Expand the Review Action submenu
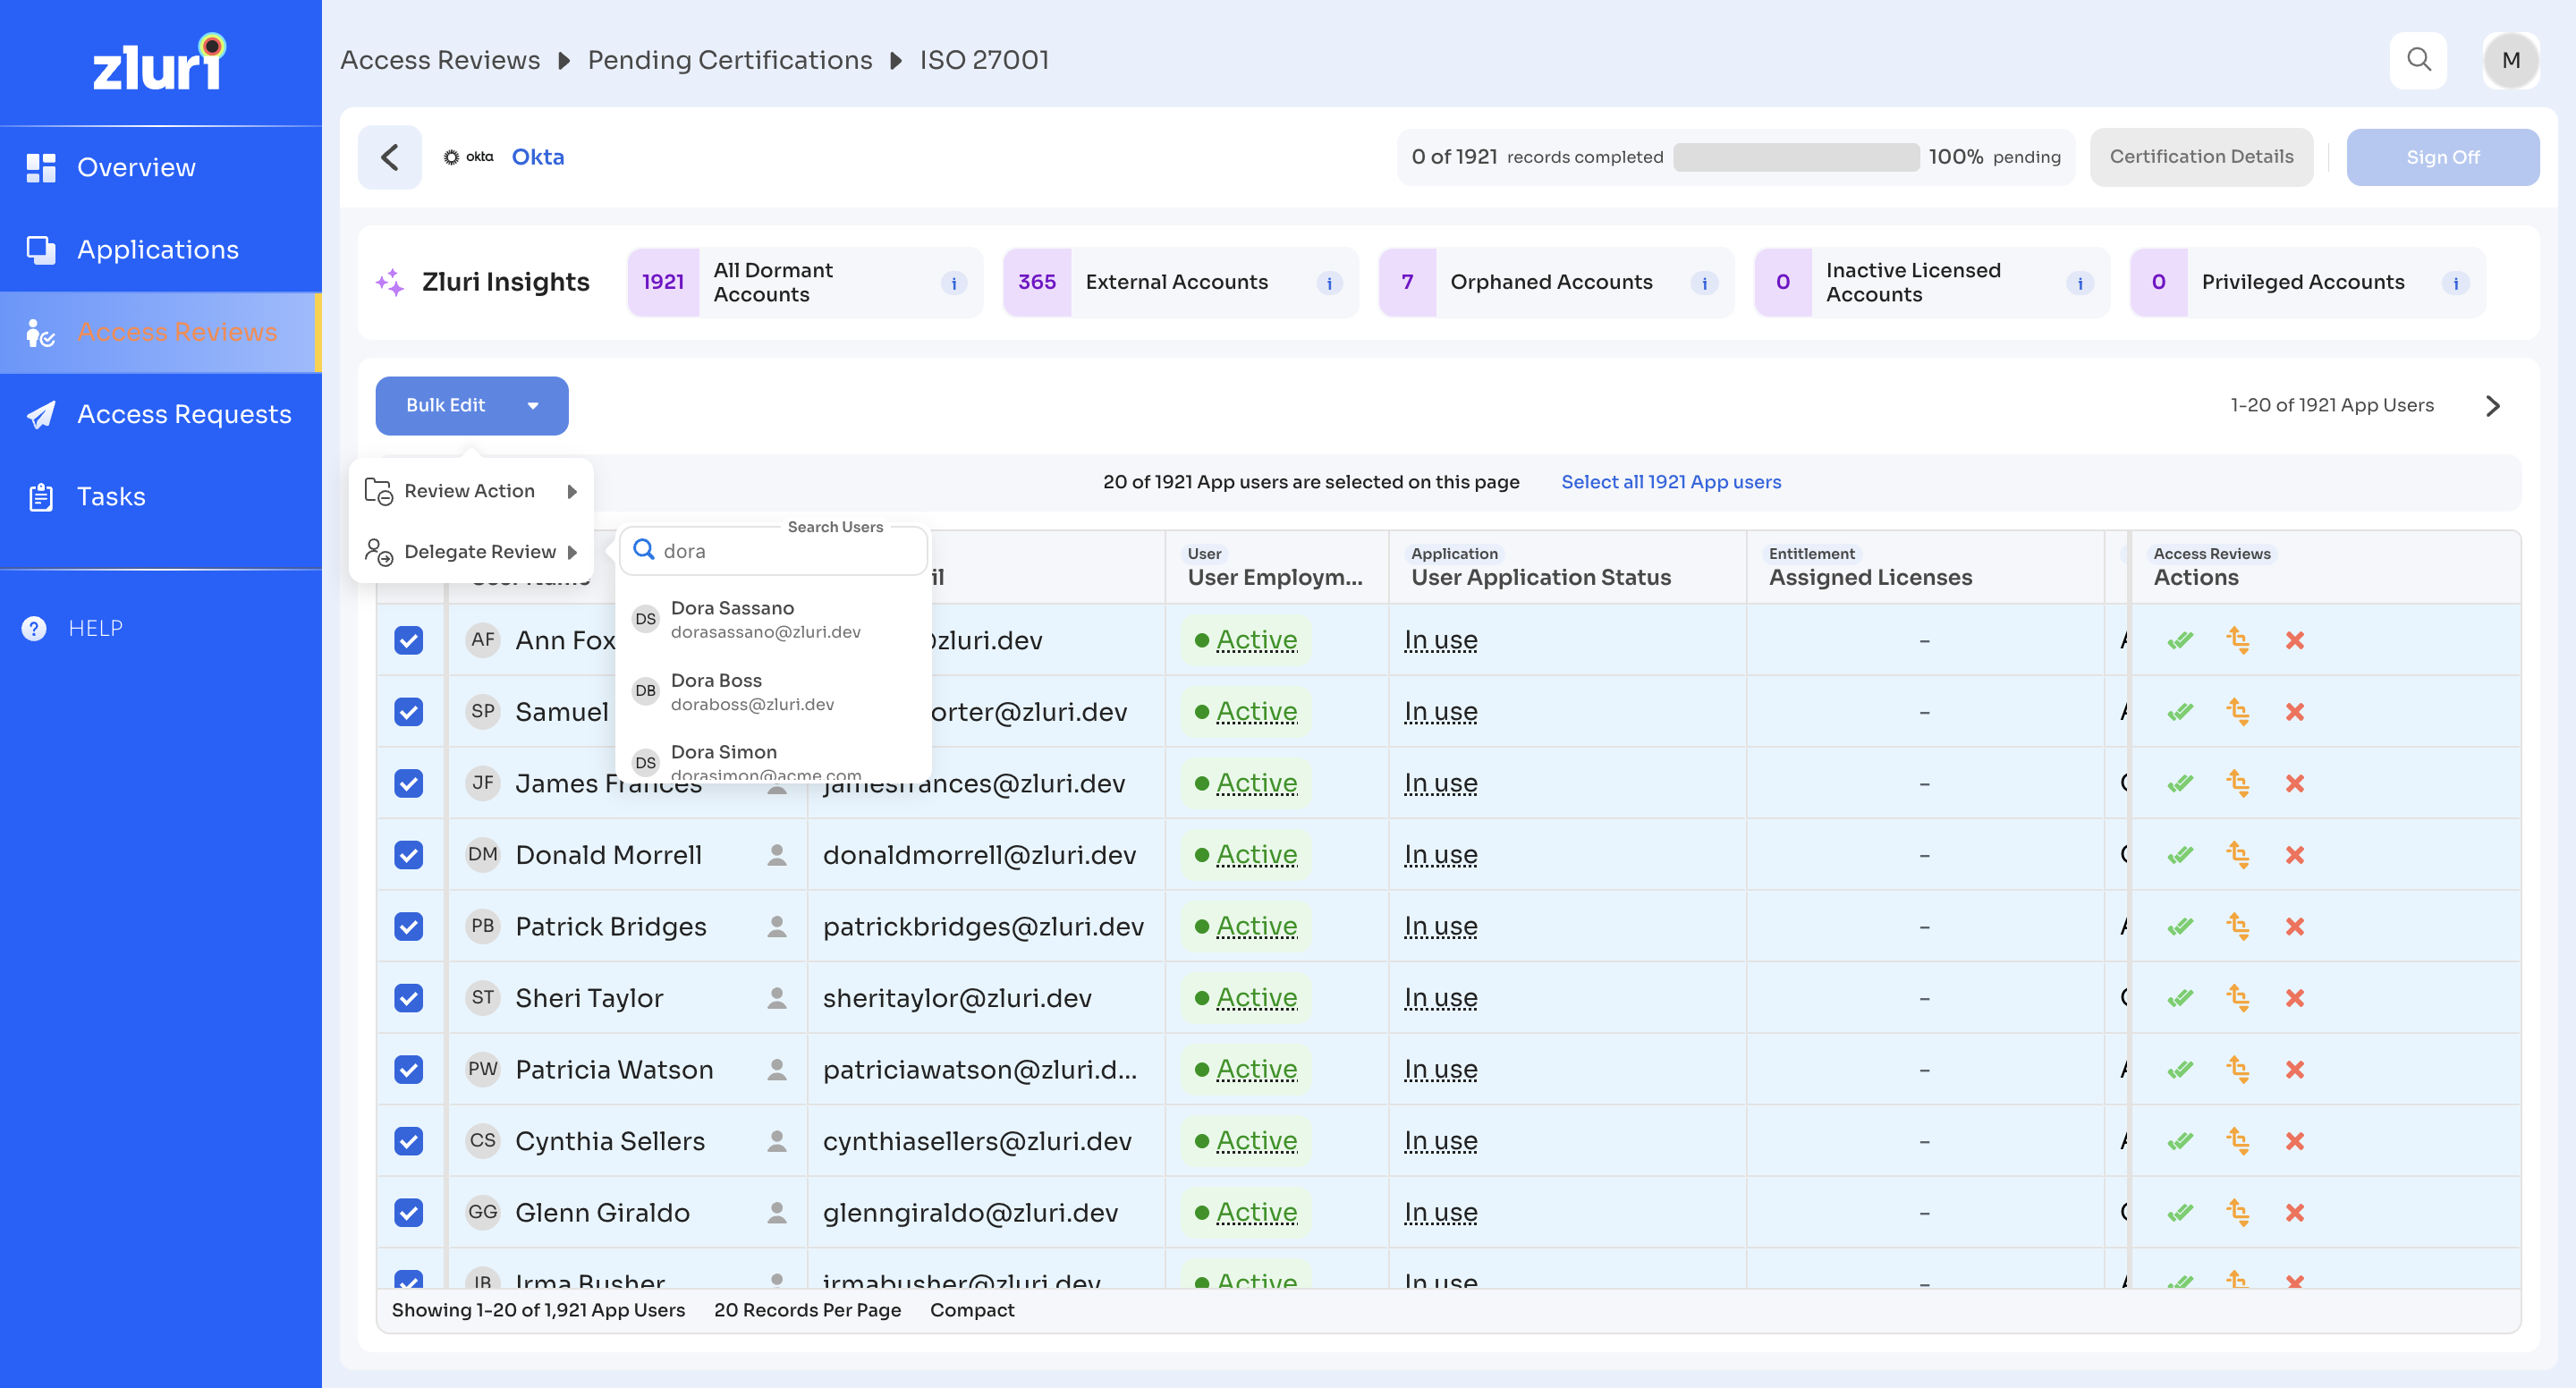 click(471, 491)
